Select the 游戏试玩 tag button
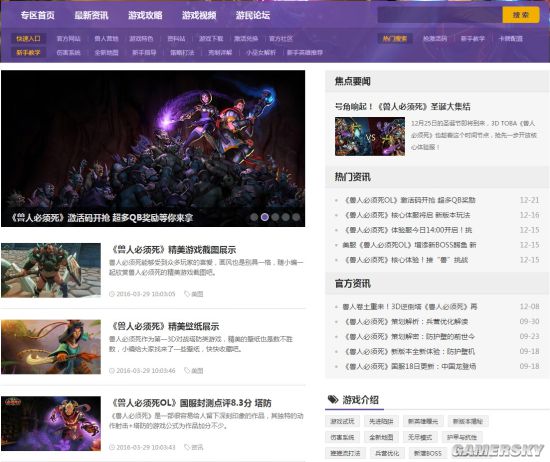The height and width of the screenshot is (462, 550). (342, 421)
